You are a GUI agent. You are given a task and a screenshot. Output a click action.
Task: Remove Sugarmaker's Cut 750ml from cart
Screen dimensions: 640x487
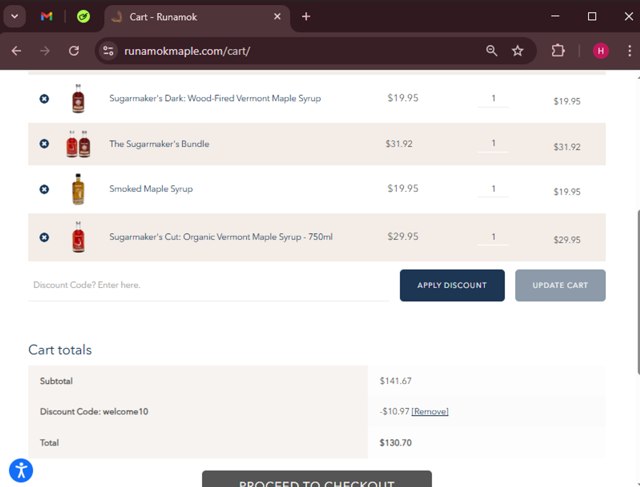[x=44, y=237]
